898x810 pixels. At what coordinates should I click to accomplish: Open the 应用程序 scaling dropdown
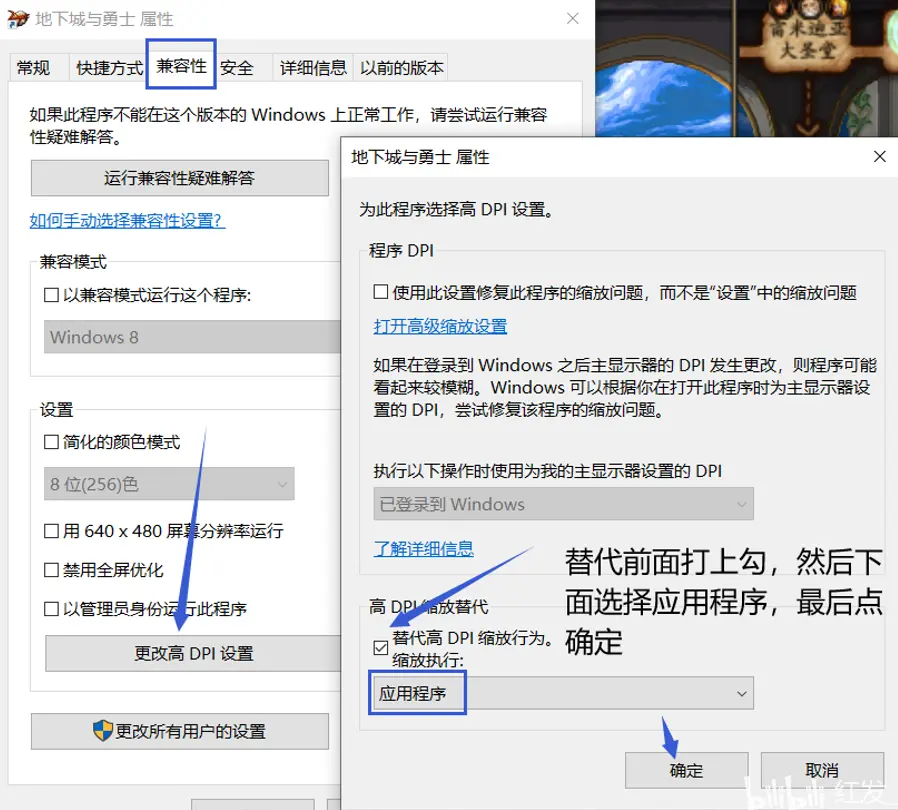point(564,694)
